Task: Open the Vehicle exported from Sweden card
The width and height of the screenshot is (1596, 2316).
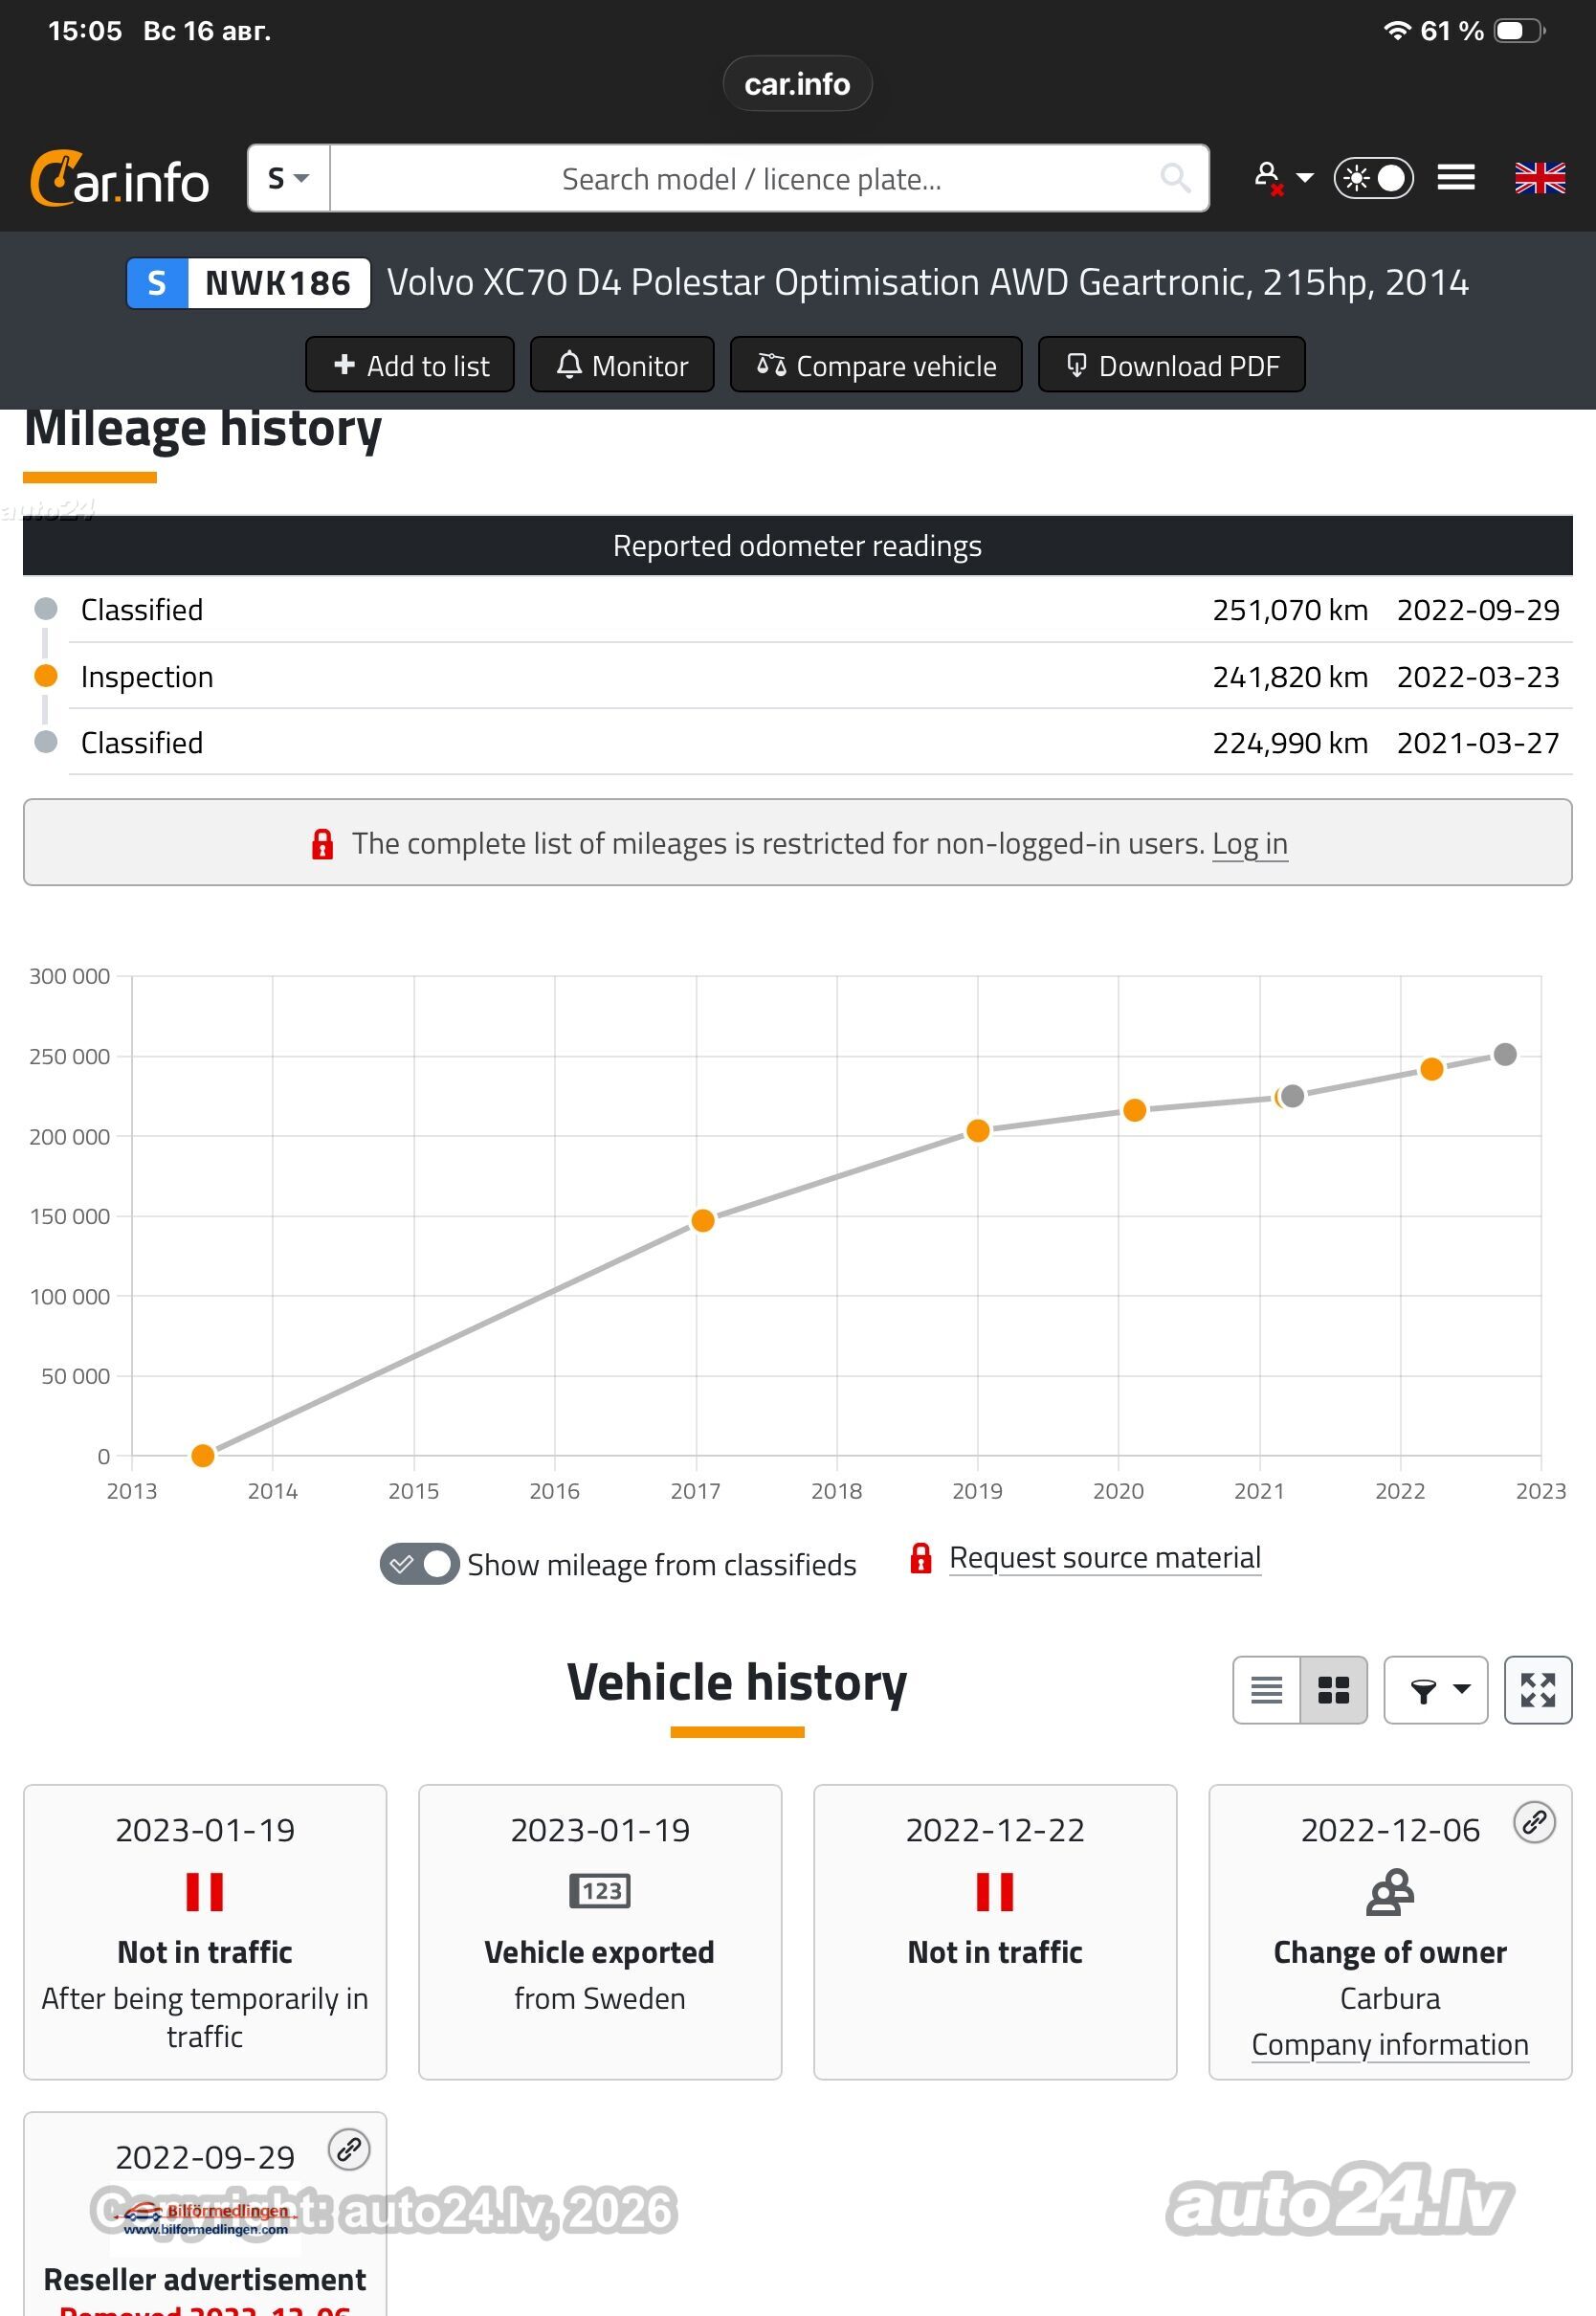Action: pos(600,1932)
